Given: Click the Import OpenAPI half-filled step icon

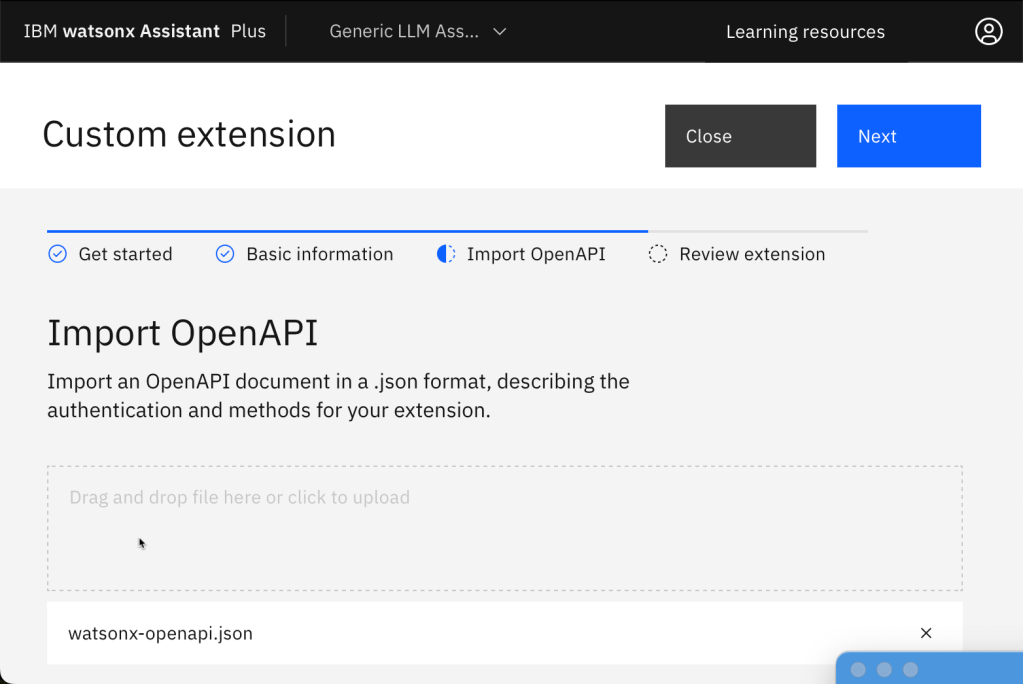Looking at the screenshot, I should (446, 254).
